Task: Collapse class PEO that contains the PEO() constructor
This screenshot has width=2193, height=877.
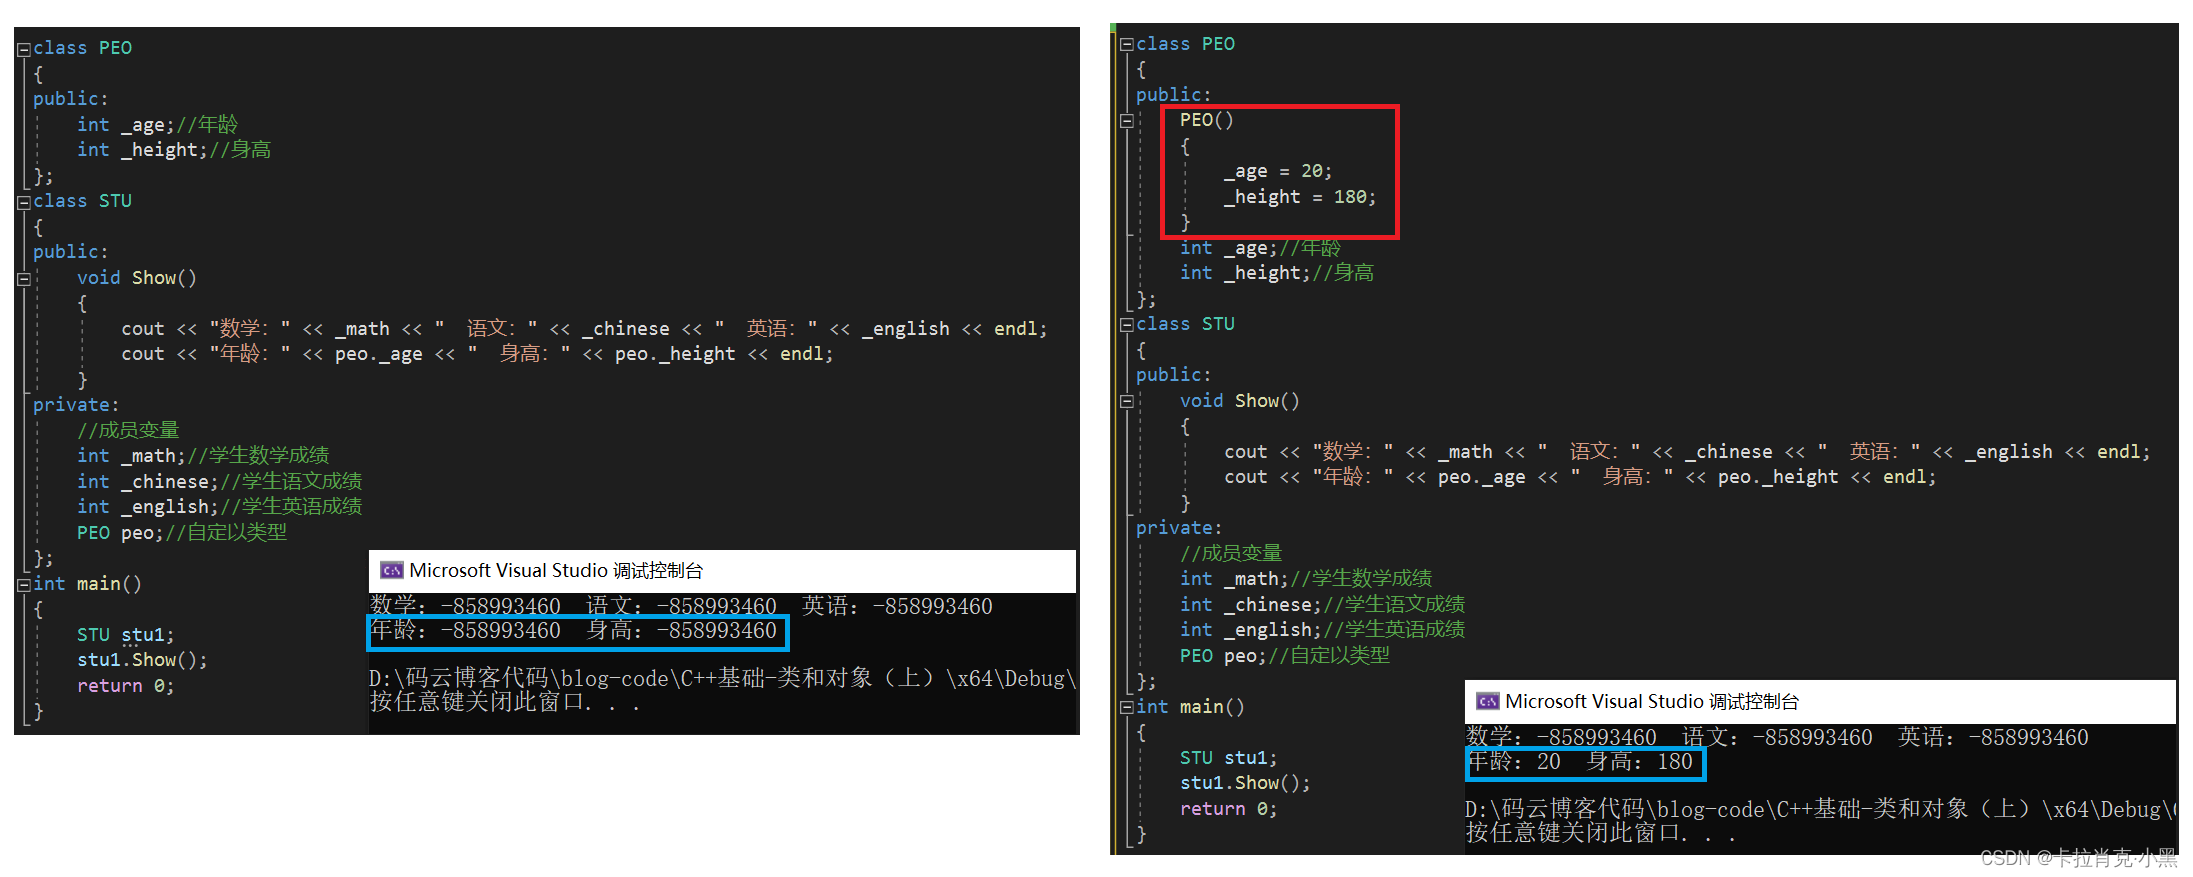Action: [x=1126, y=45]
